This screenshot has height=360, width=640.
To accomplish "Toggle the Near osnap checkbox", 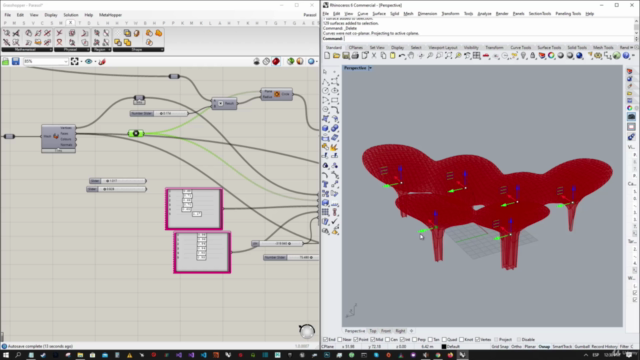I will click(340, 340).
